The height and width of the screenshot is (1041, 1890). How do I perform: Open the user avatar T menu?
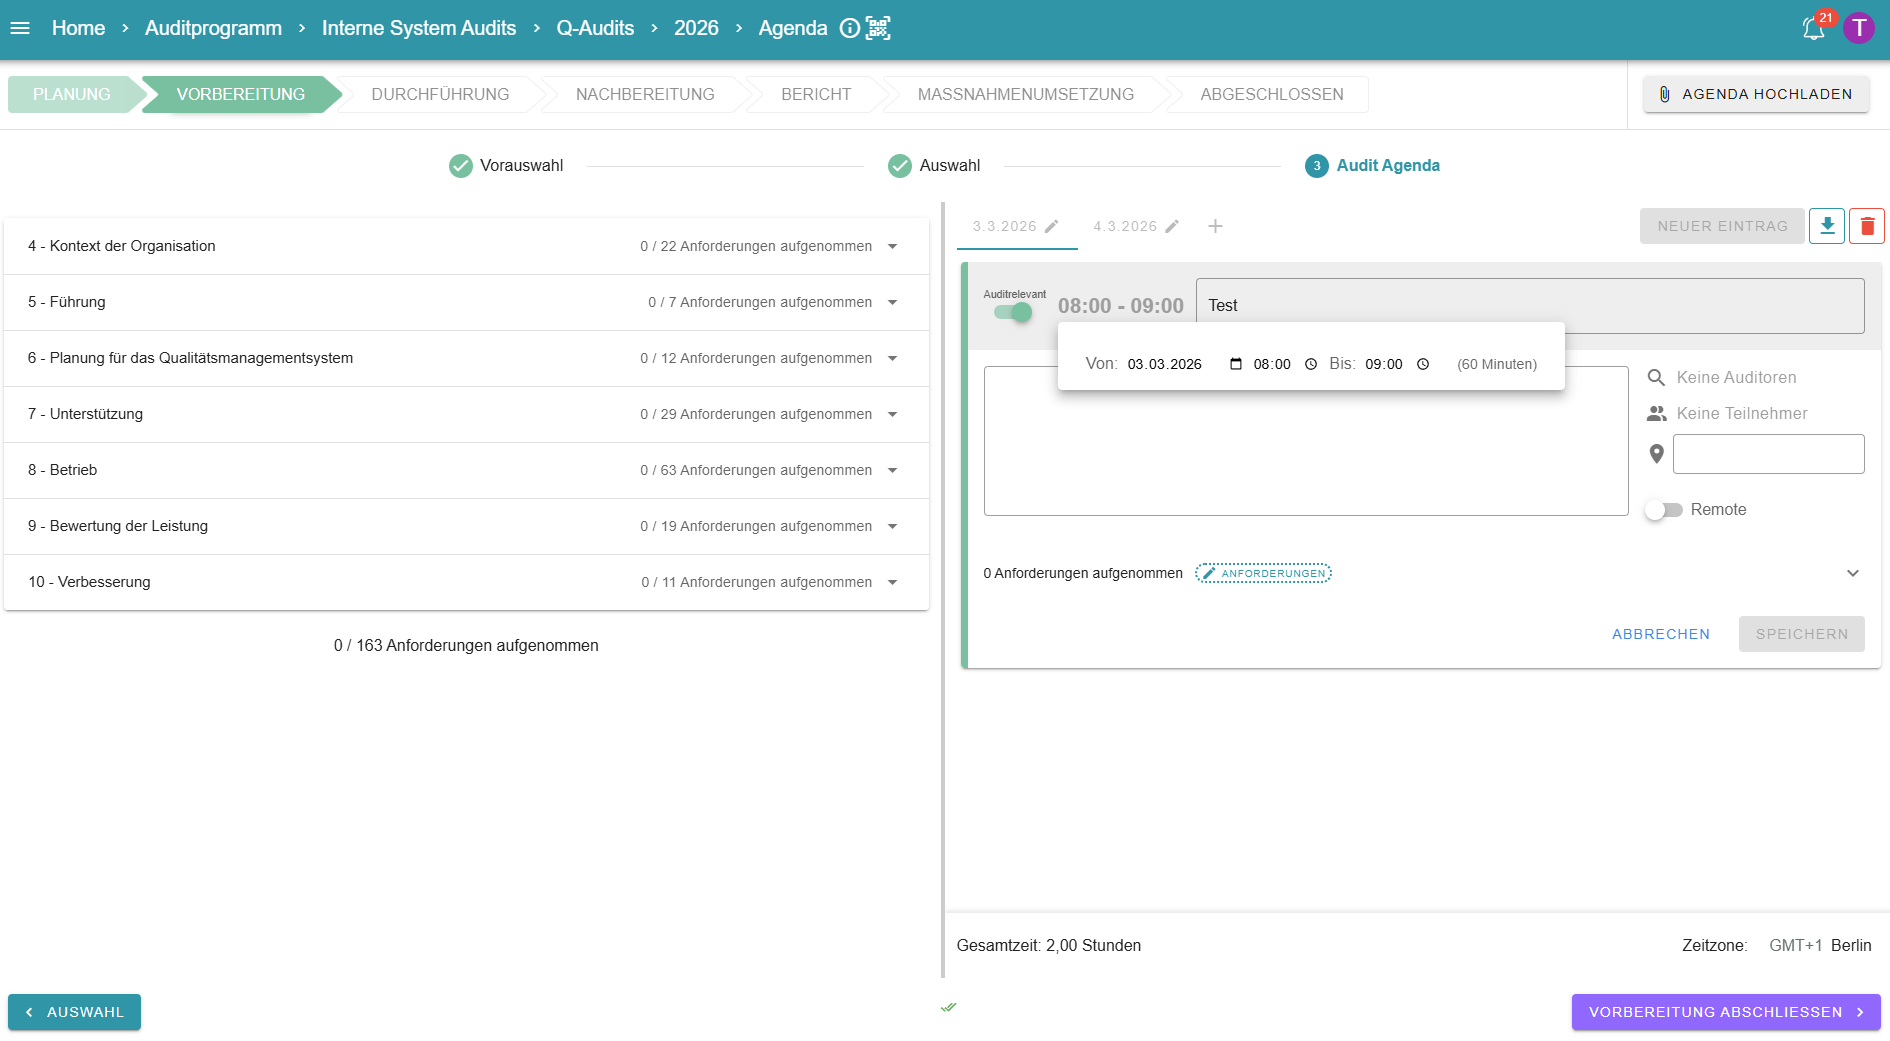tap(1858, 28)
